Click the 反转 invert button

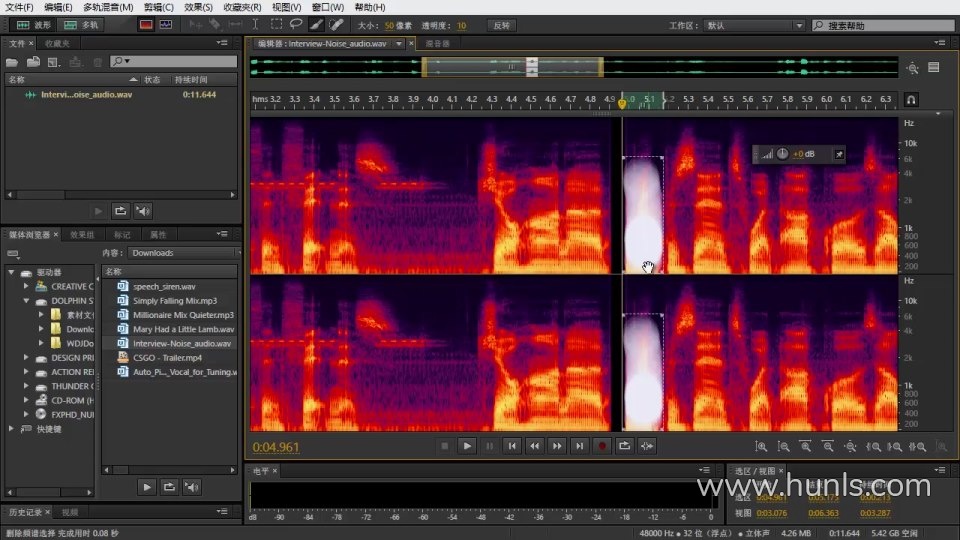[x=502, y=25]
